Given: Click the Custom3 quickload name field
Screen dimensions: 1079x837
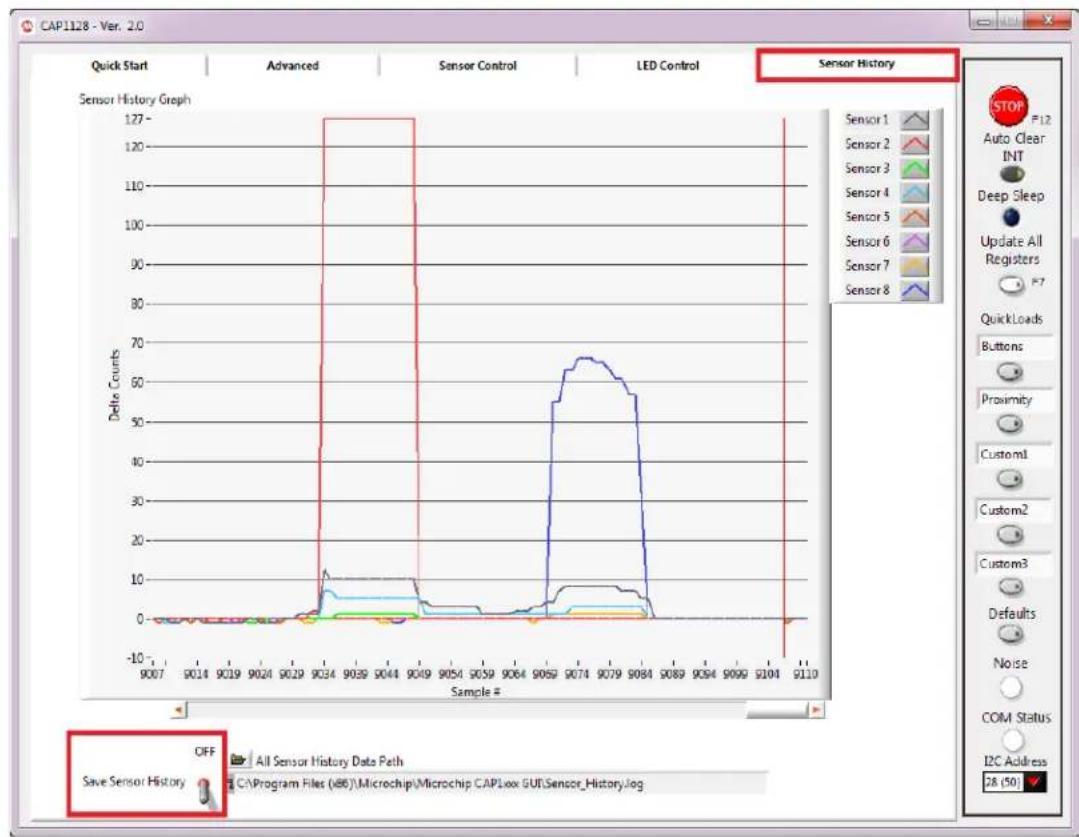Looking at the screenshot, I should pyautogui.click(x=1013, y=564).
